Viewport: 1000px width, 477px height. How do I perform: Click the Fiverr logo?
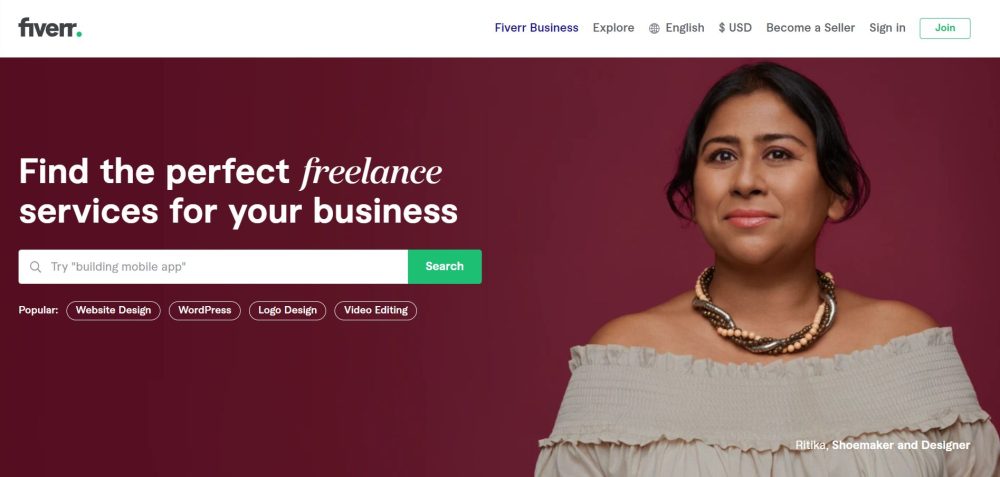50,28
